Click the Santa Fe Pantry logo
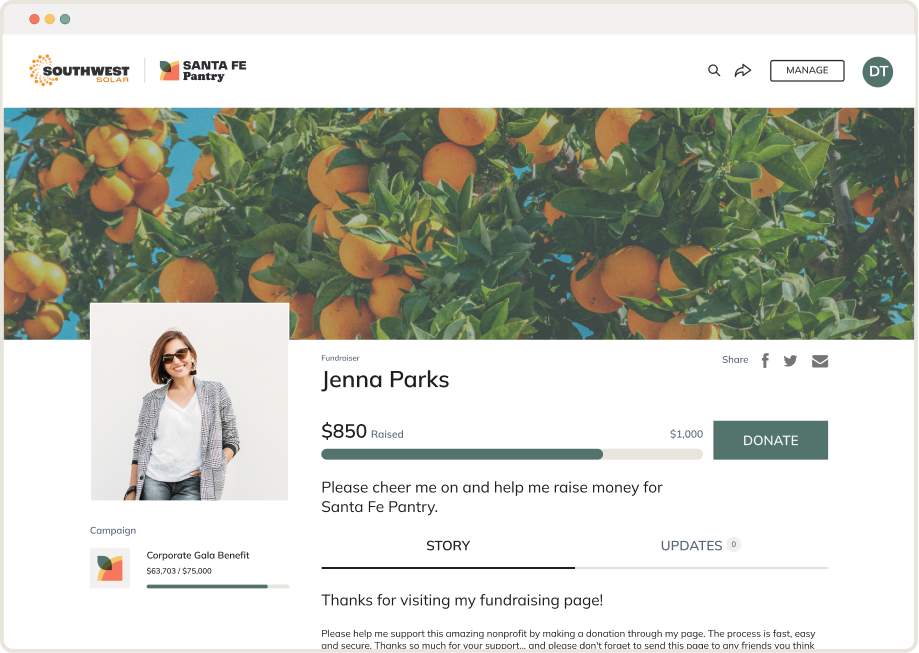This screenshot has width=919, height=653. [x=203, y=70]
